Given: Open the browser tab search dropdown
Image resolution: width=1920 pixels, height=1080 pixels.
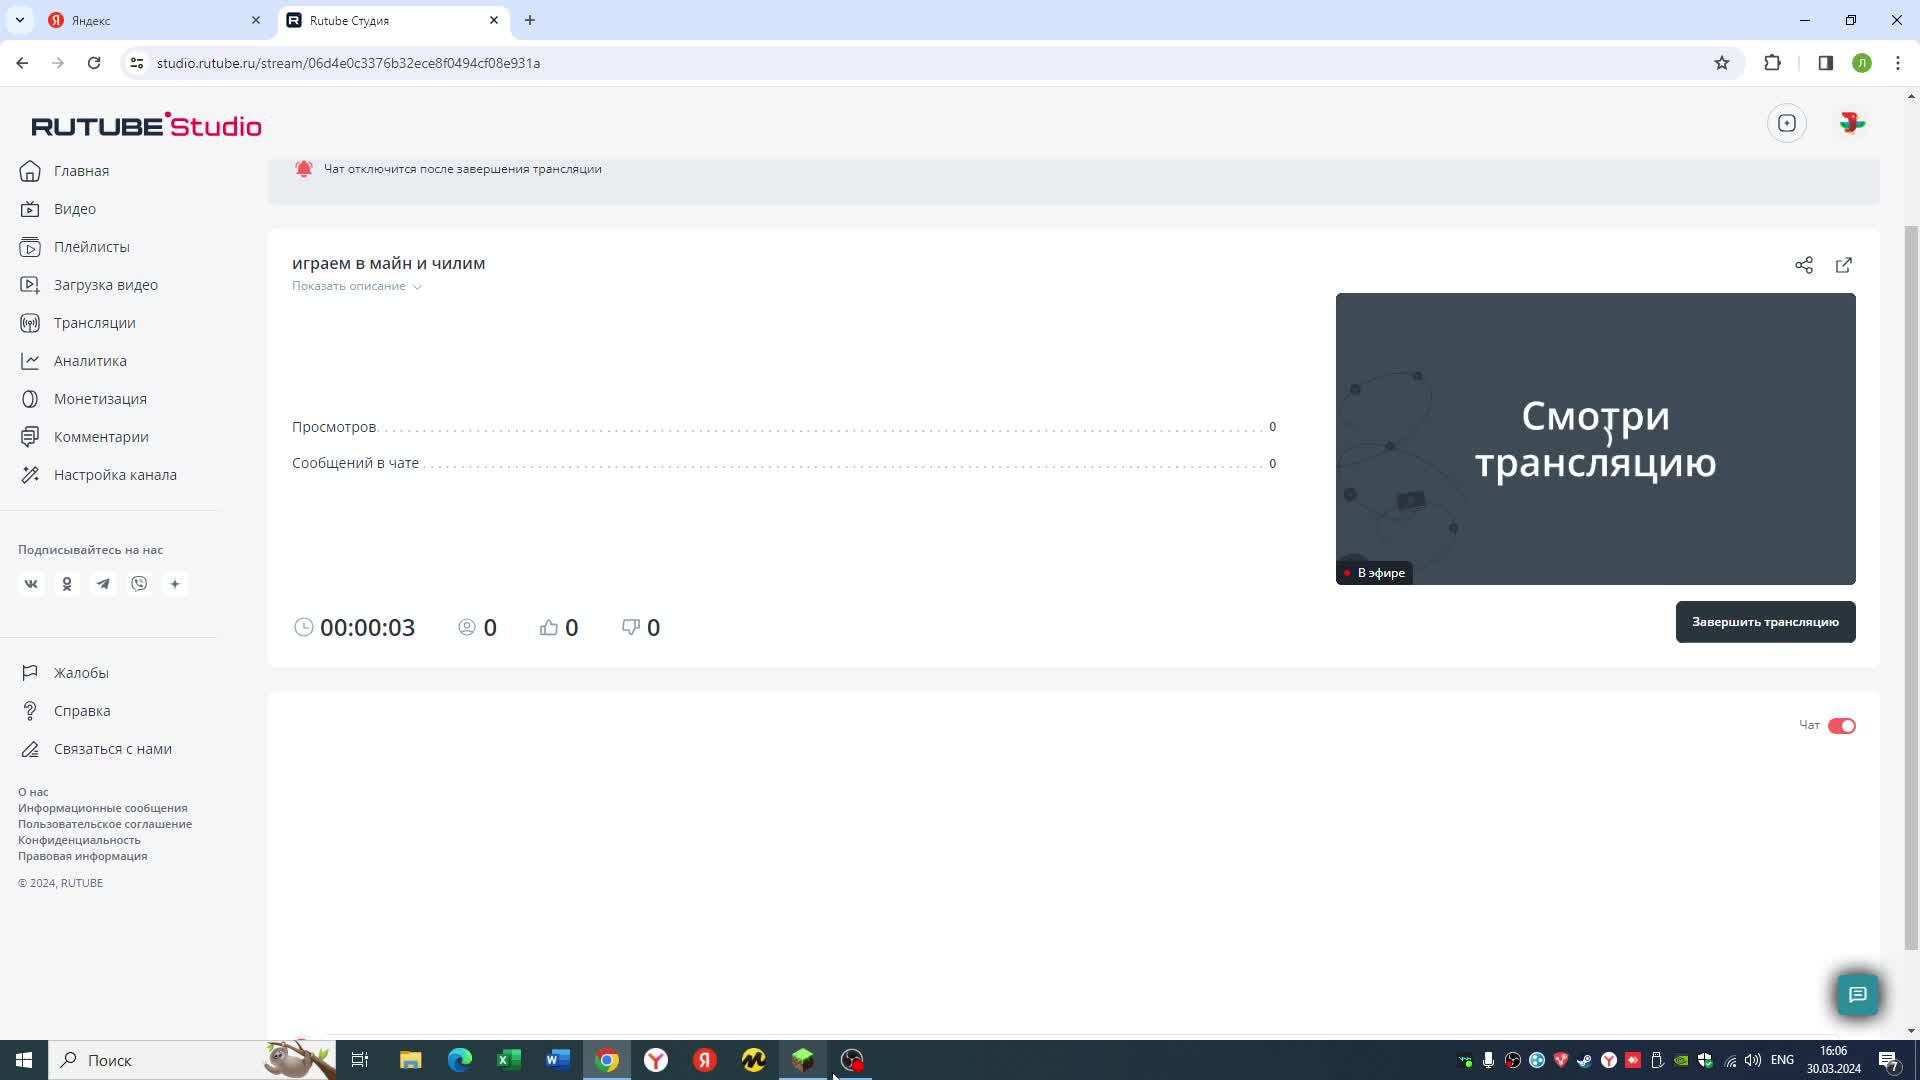Looking at the screenshot, I should (19, 20).
